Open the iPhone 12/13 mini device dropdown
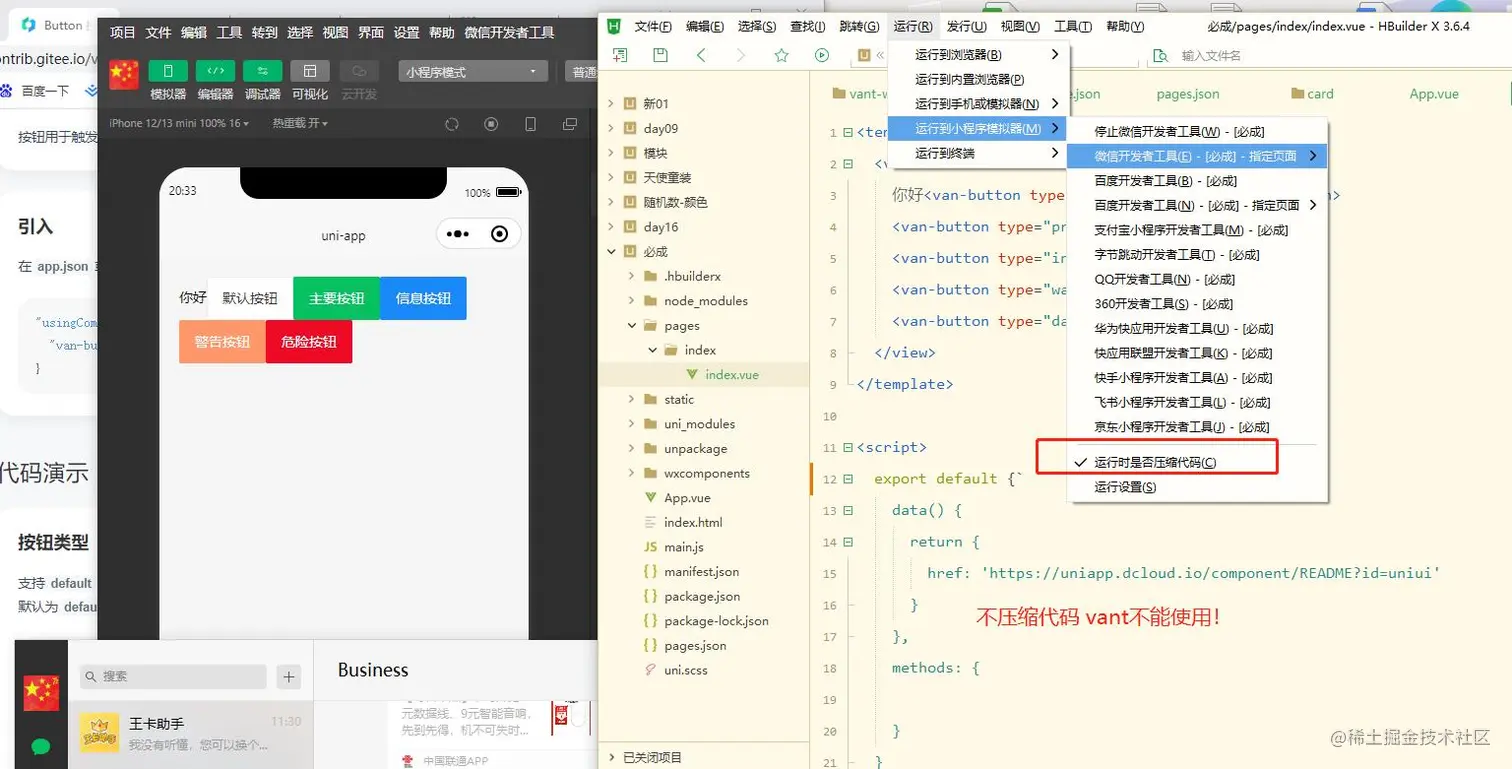 coord(180,124)
